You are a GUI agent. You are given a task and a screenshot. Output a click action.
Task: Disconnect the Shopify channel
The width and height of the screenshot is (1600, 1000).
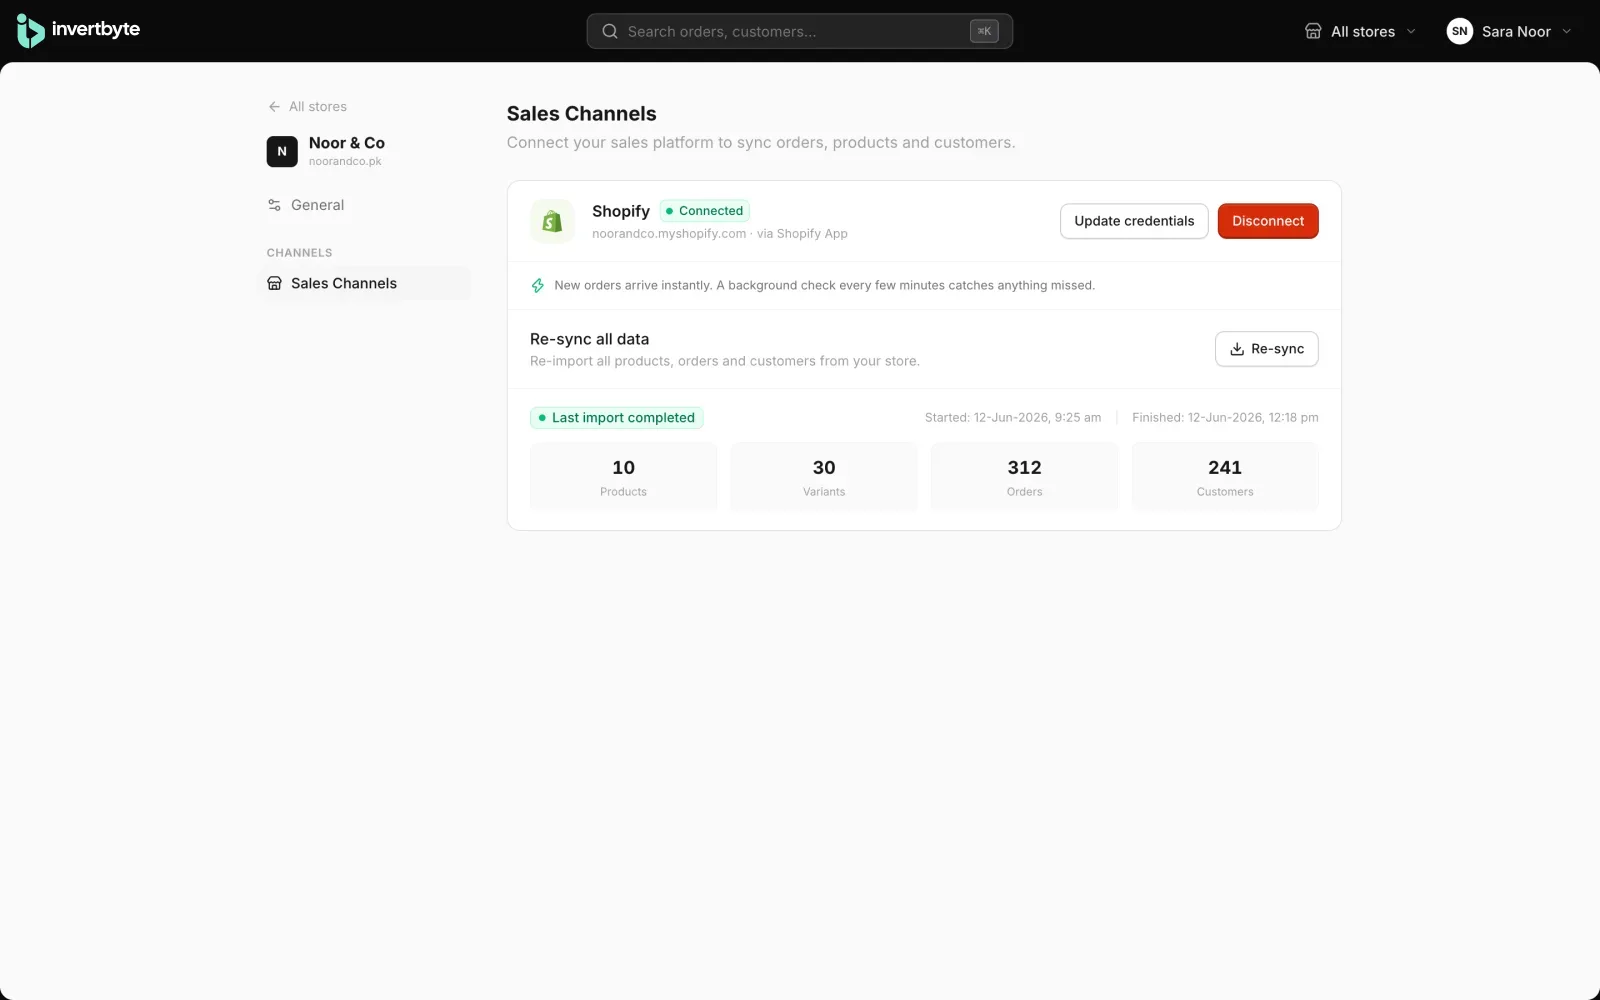1267,221
